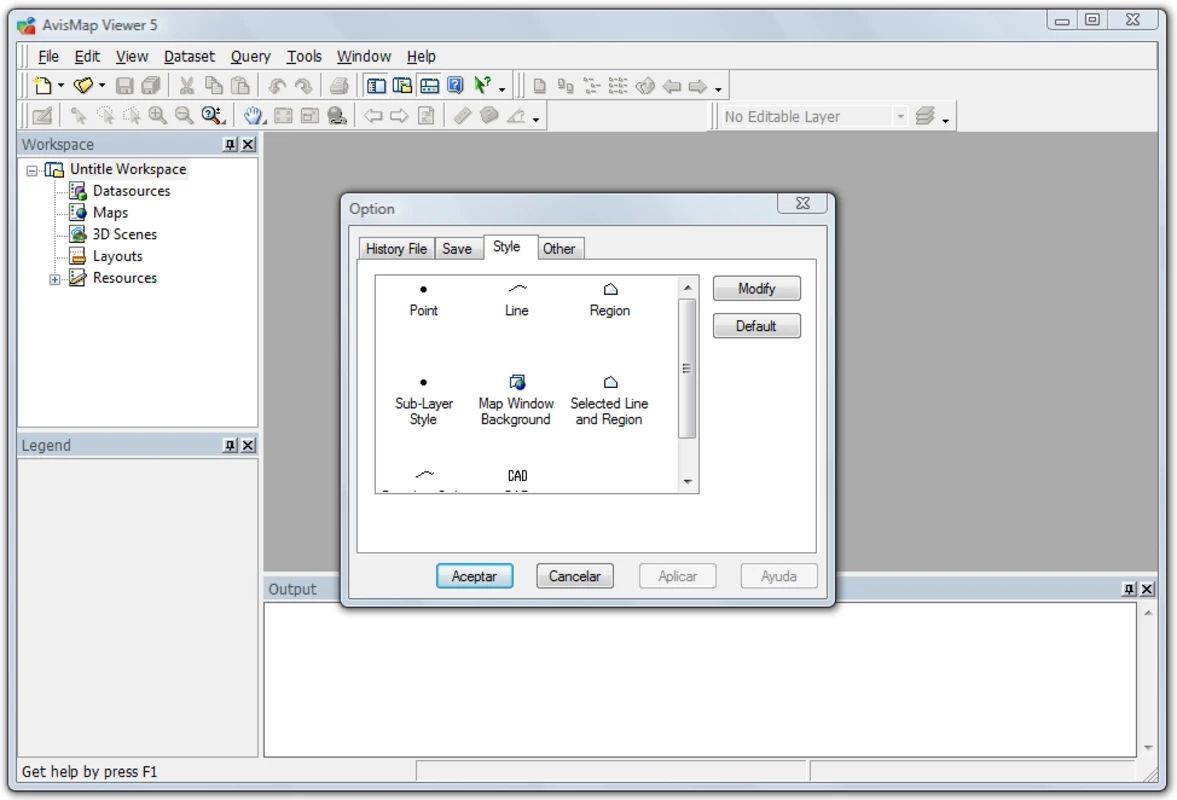Pin the Workspace panel

tap(230, 144)
